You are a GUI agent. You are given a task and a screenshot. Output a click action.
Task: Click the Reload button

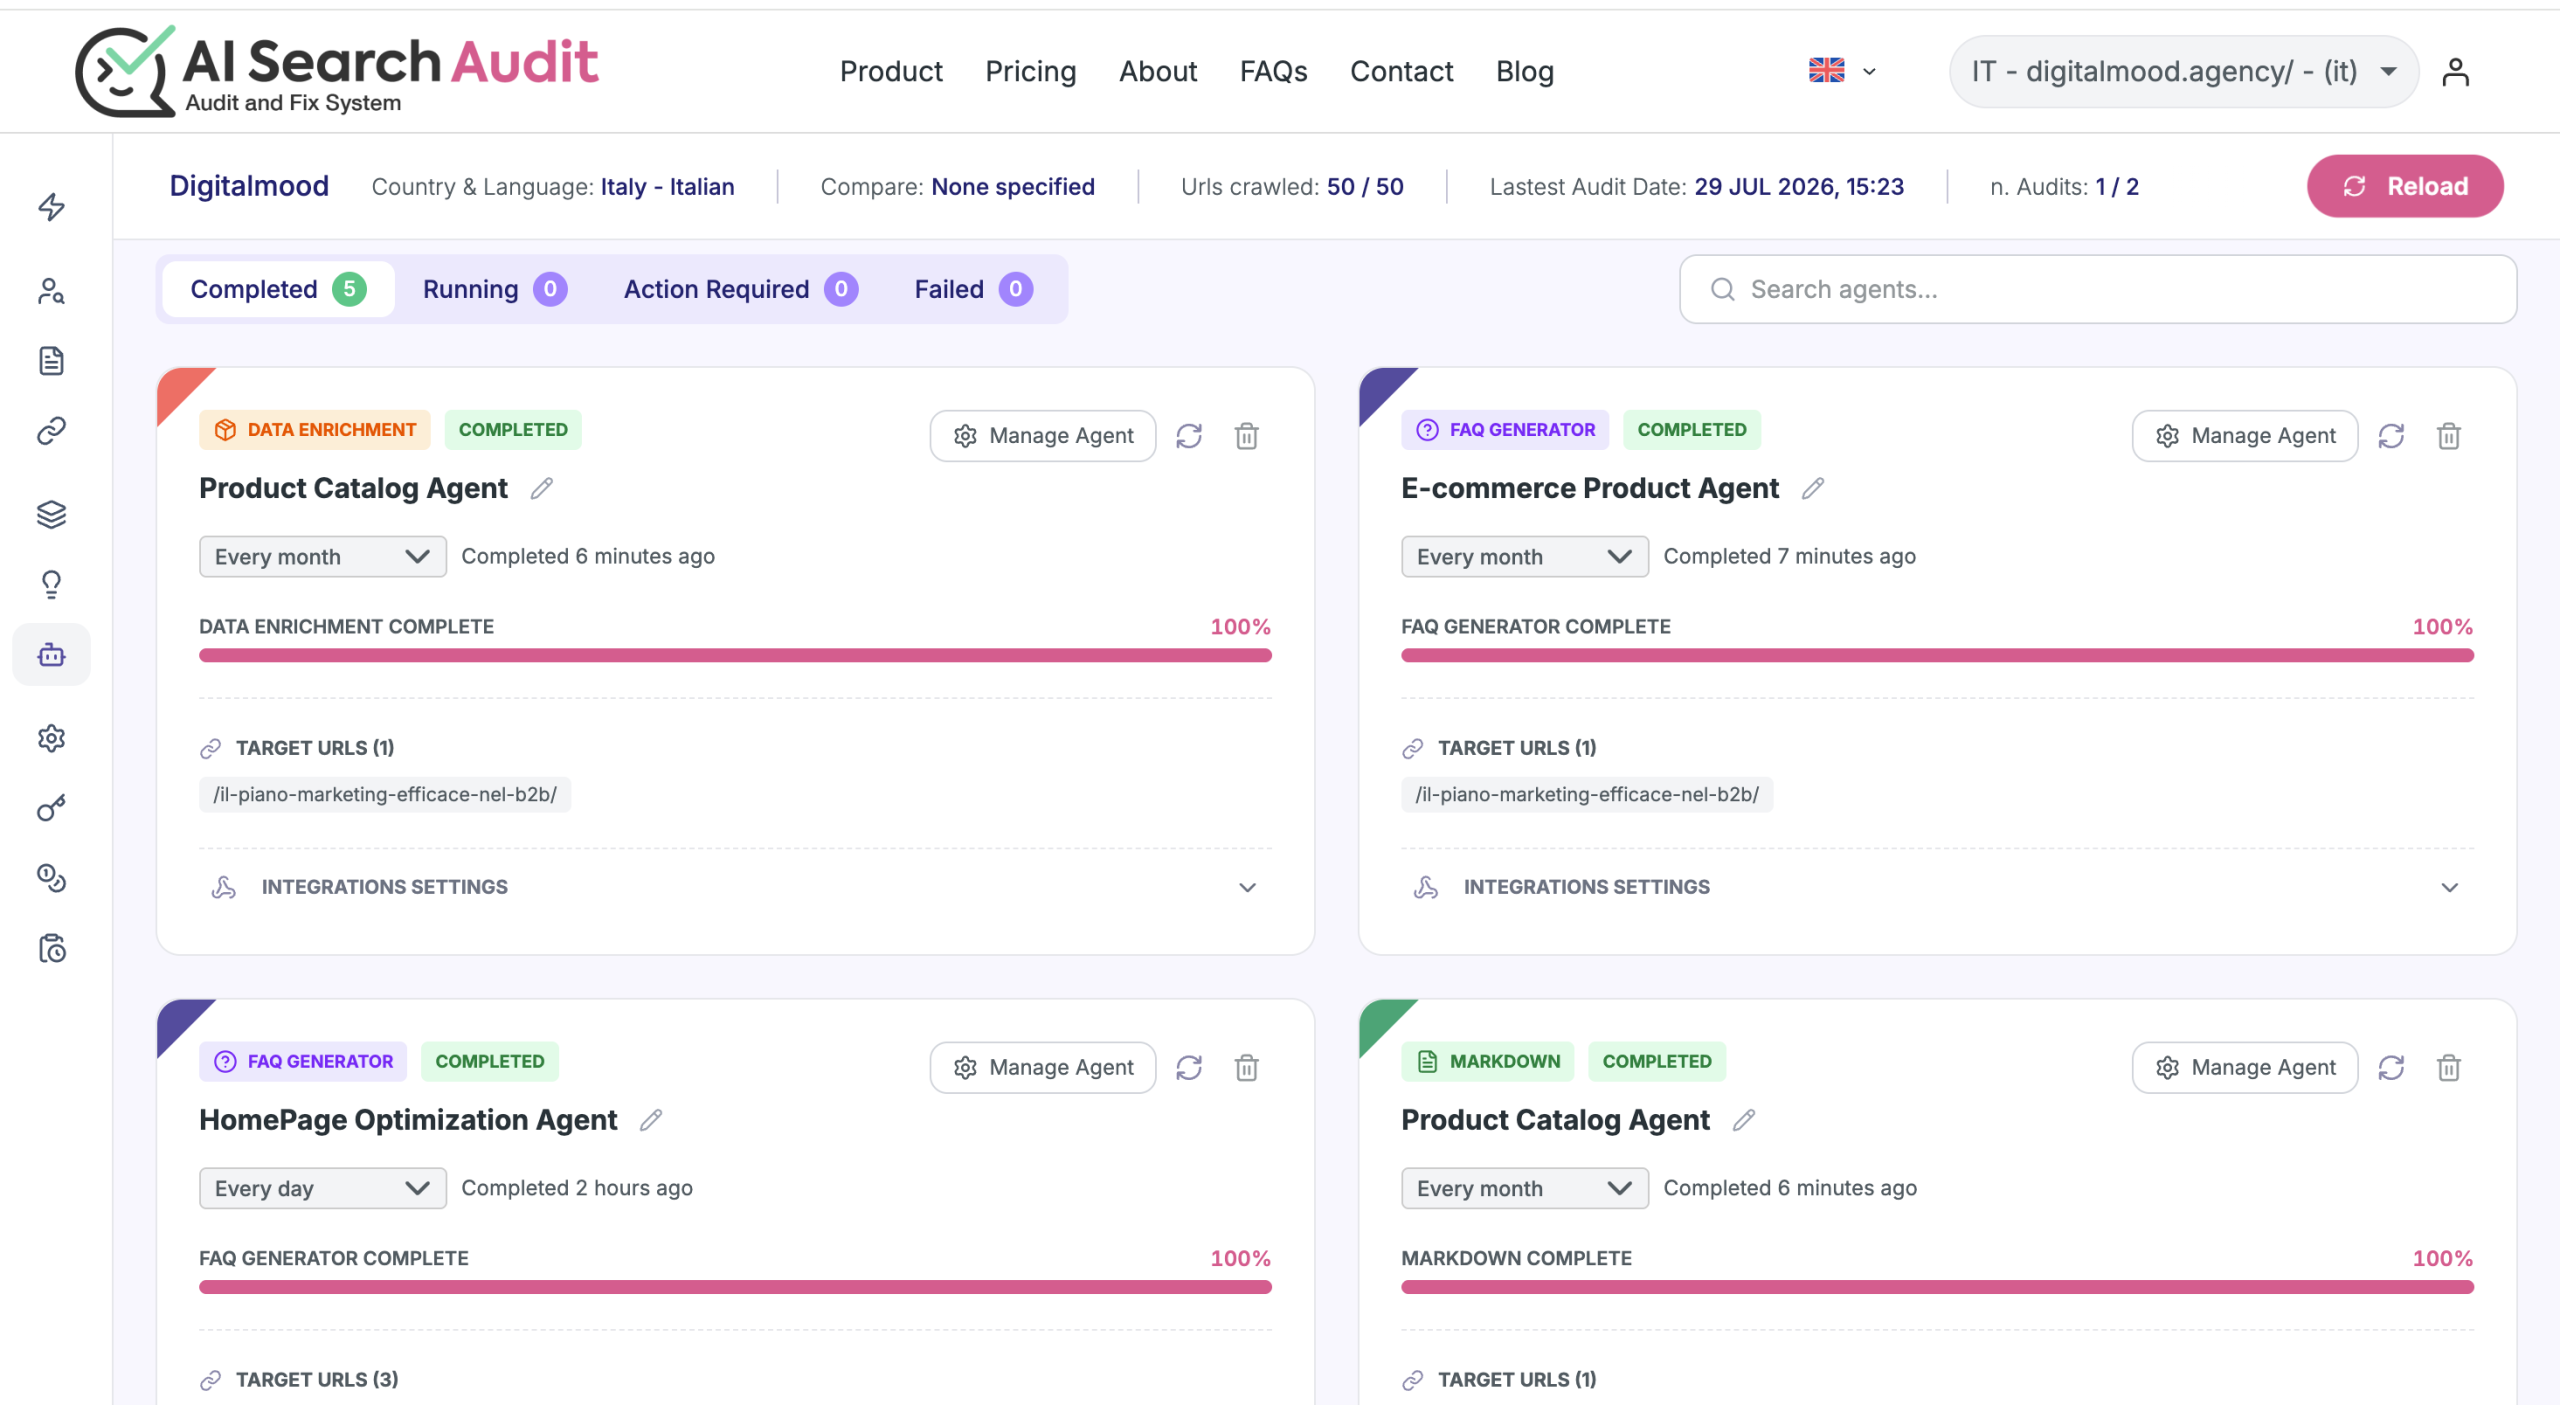tap(2405, 186)
